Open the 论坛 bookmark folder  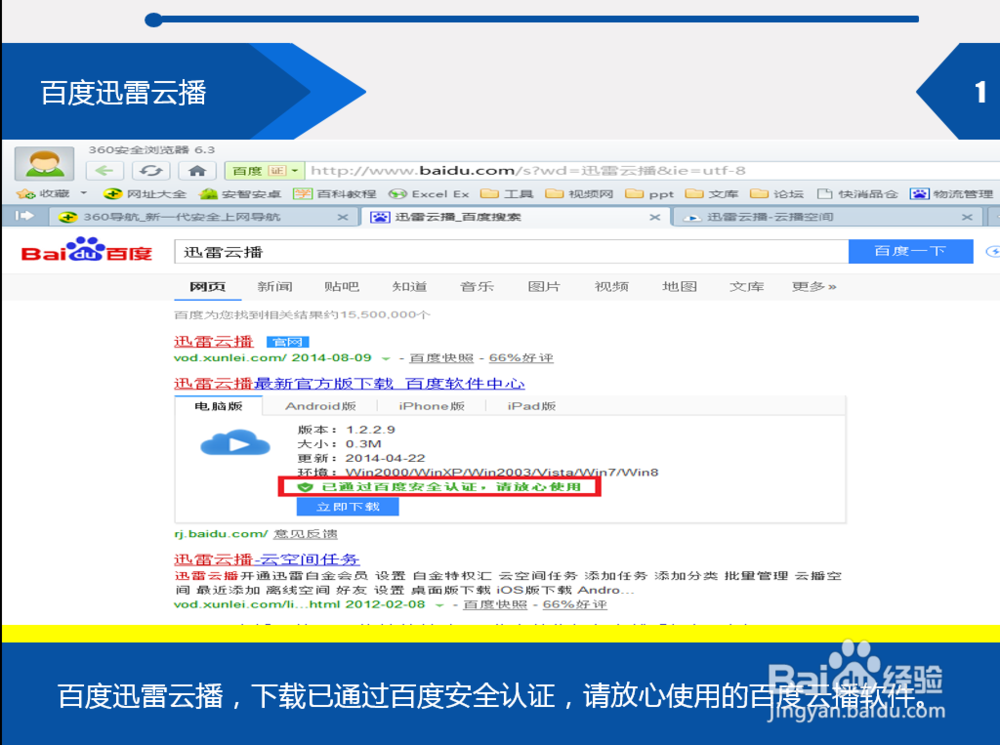(777, 193)
